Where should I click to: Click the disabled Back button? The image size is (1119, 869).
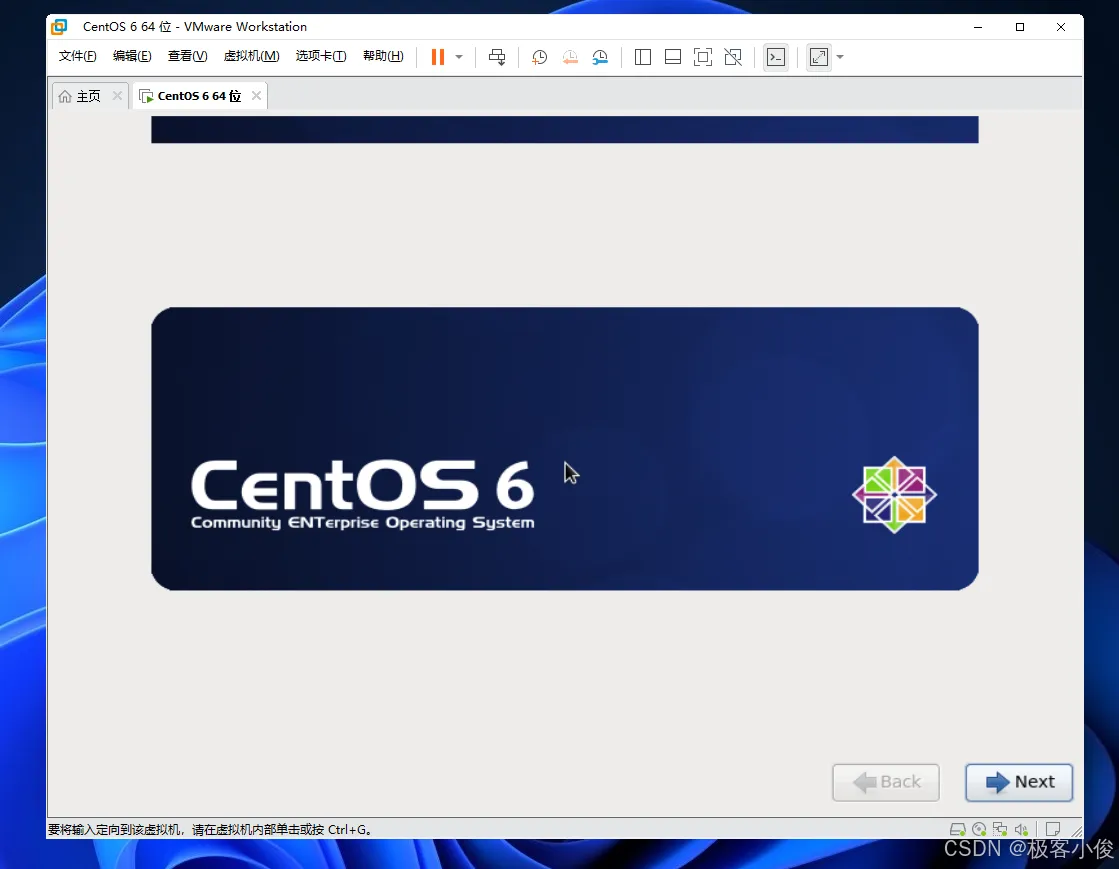point(886,782)
